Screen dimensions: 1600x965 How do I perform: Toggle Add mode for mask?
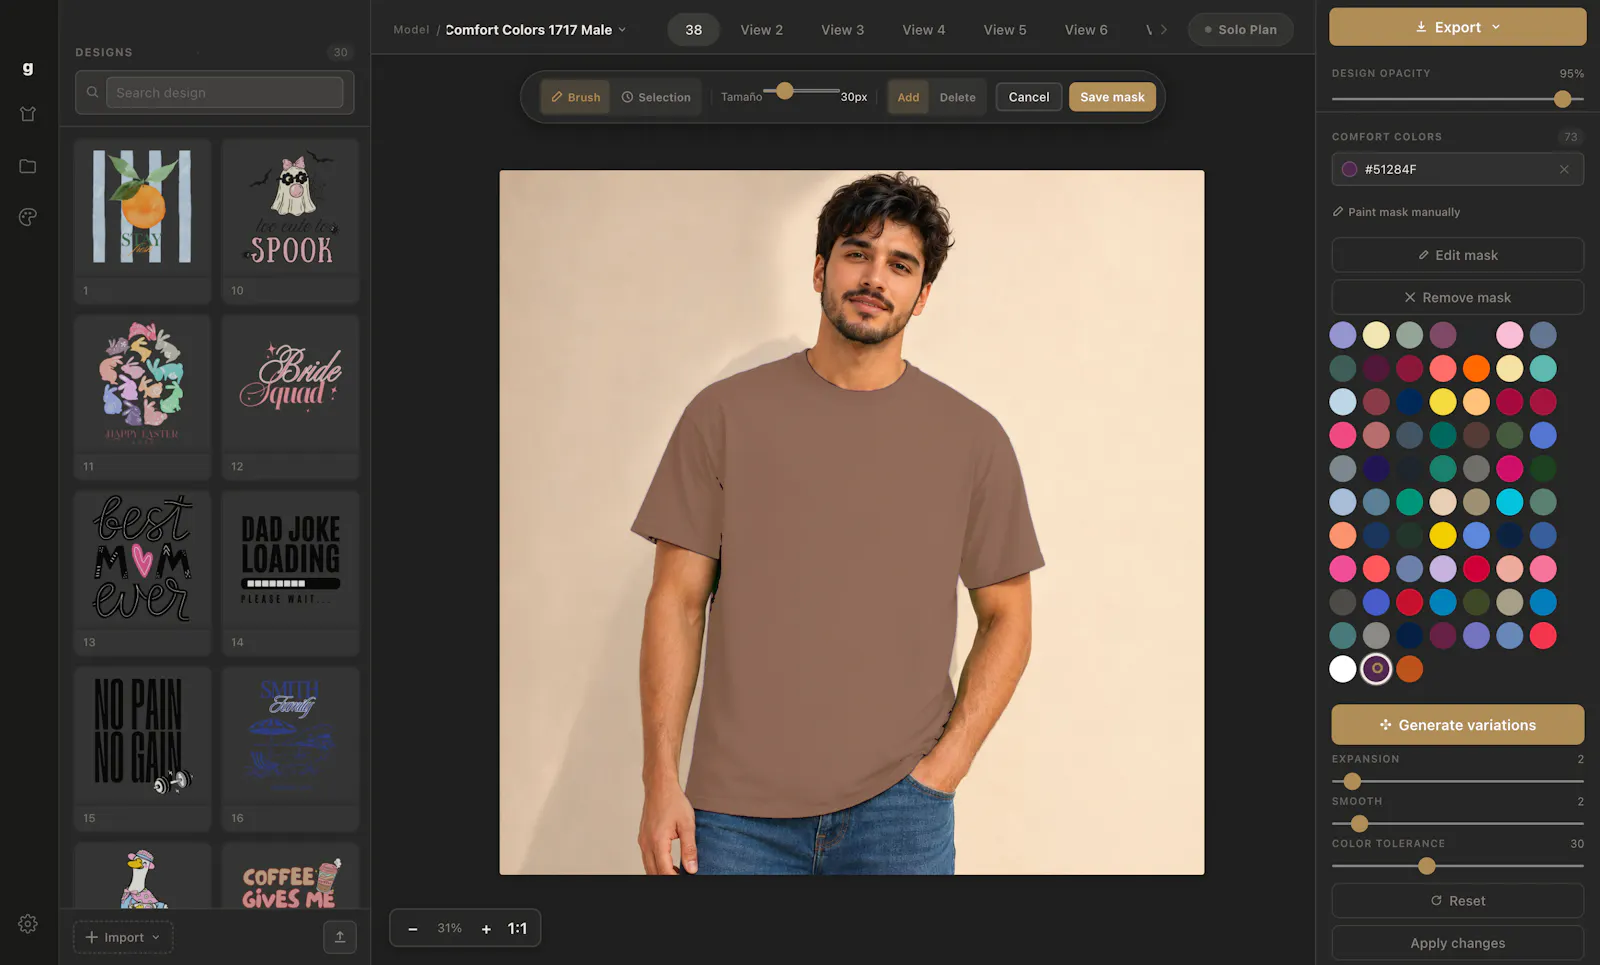(x=908, y=97)
